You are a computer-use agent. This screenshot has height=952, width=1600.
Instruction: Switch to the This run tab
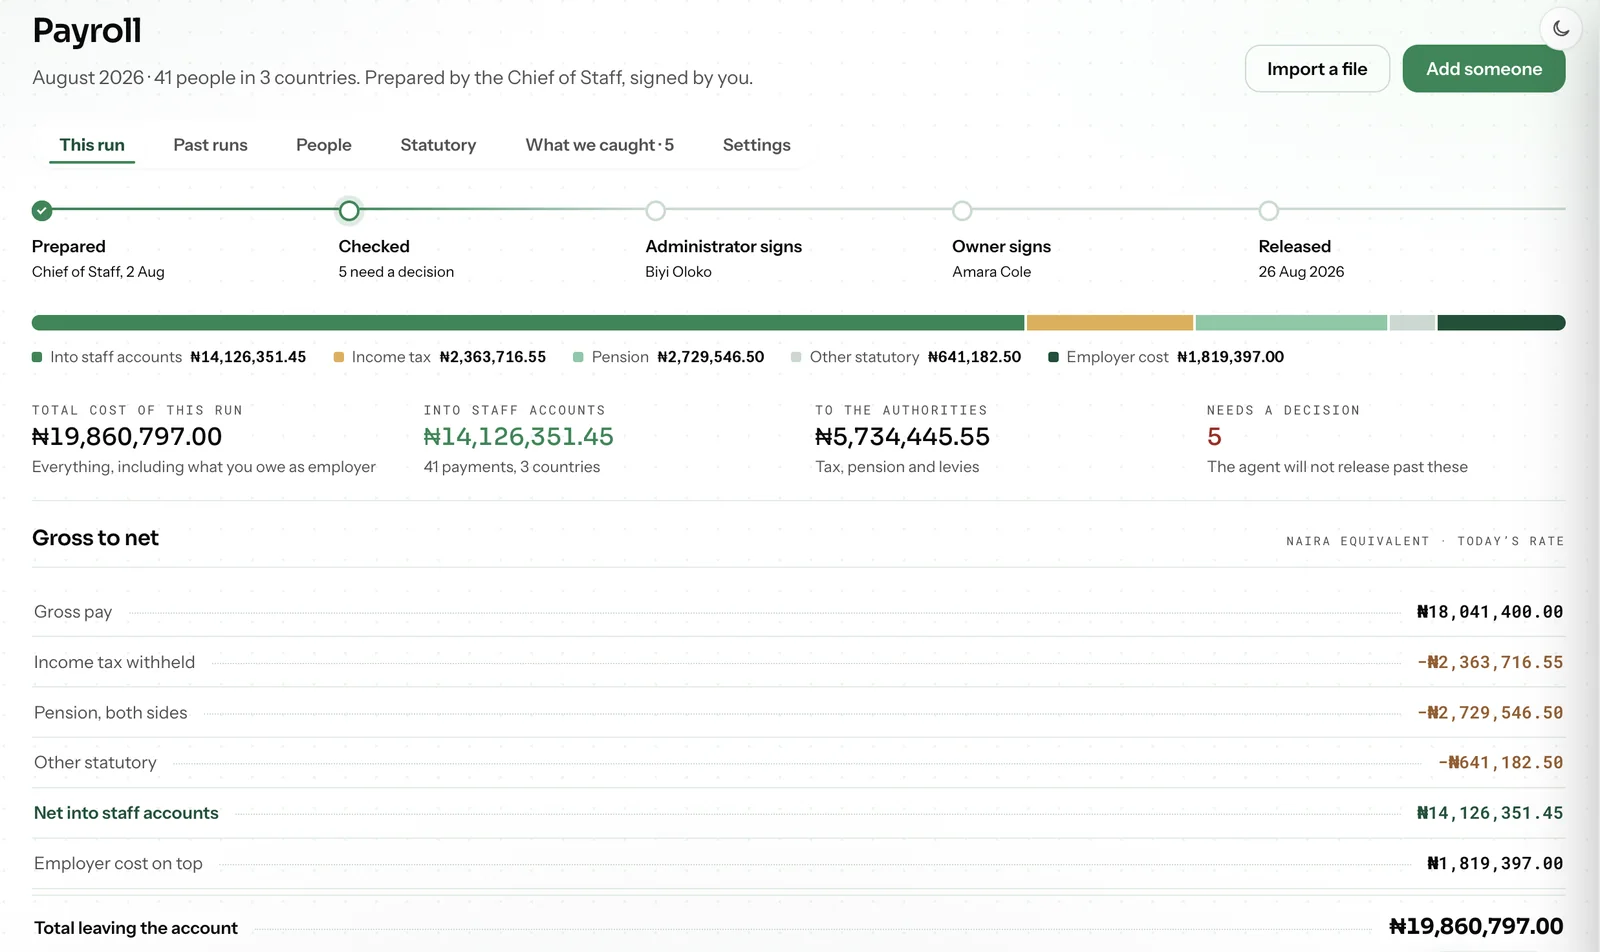[x=92, y=145]
